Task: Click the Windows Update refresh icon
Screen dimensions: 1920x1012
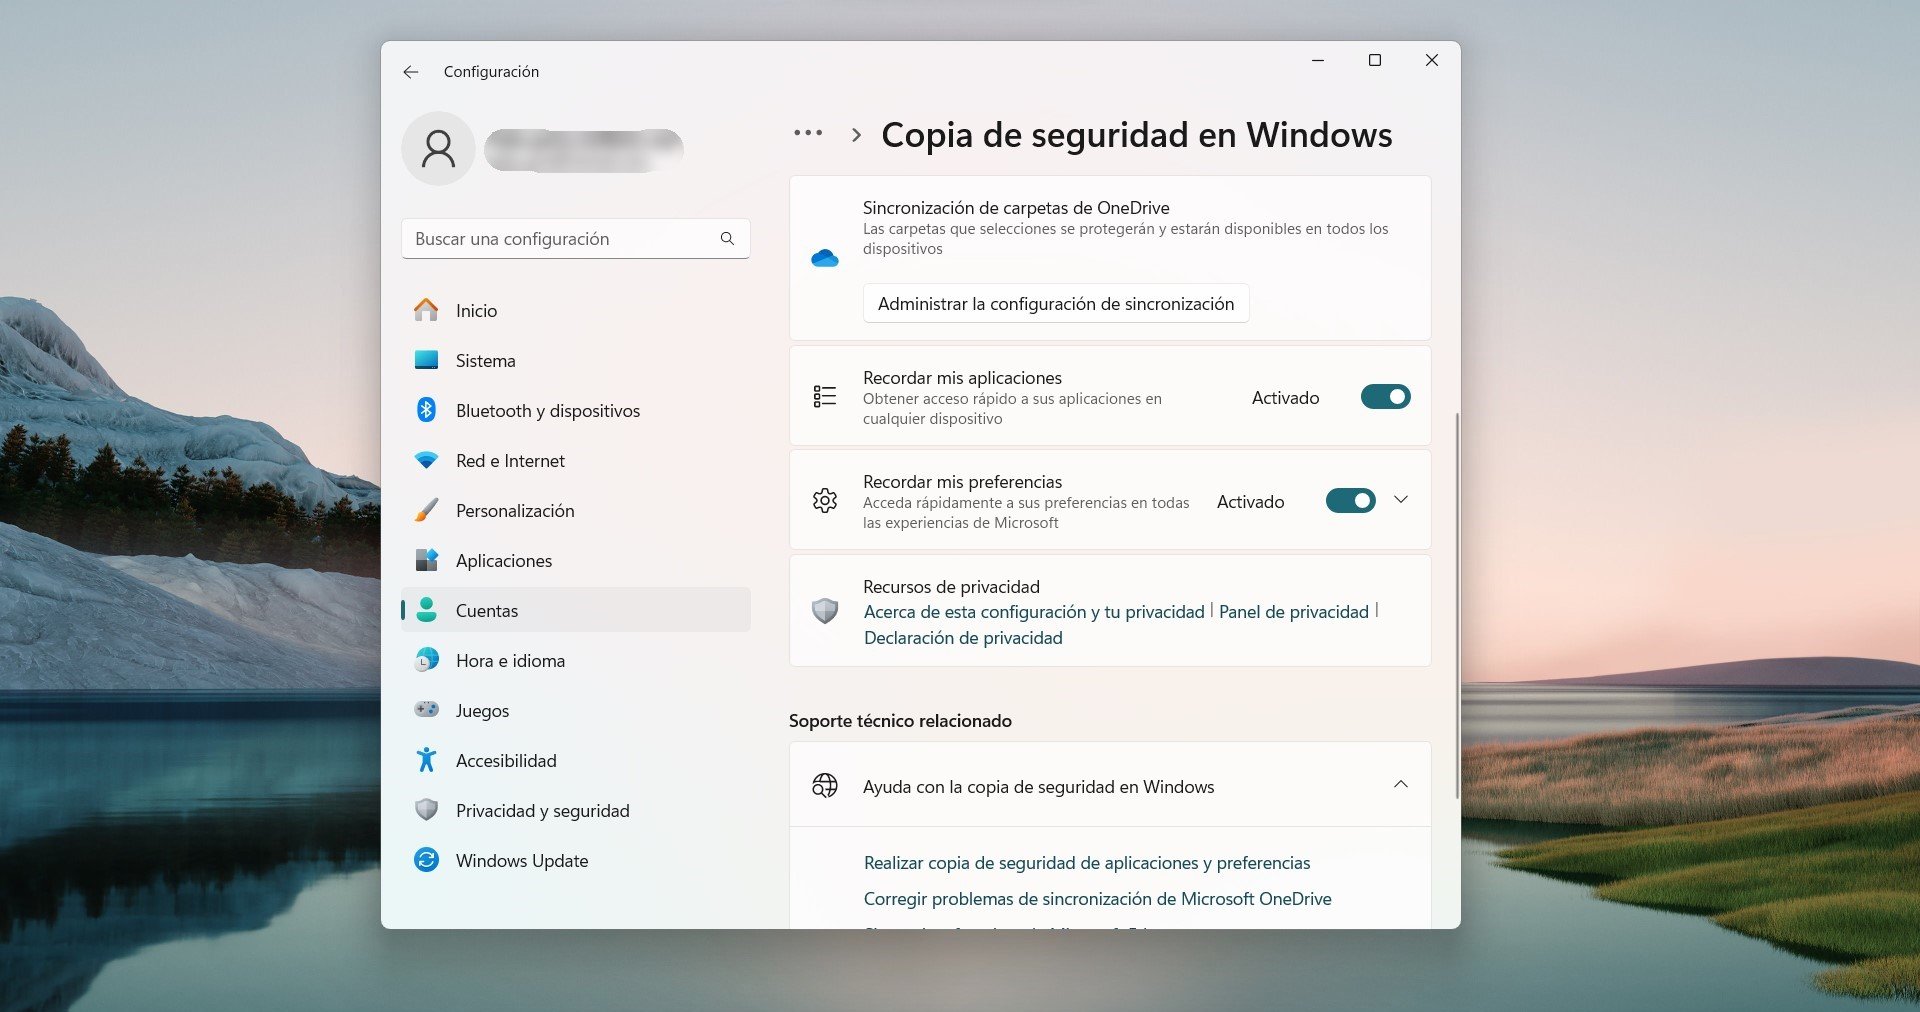Action: (426, 860)
